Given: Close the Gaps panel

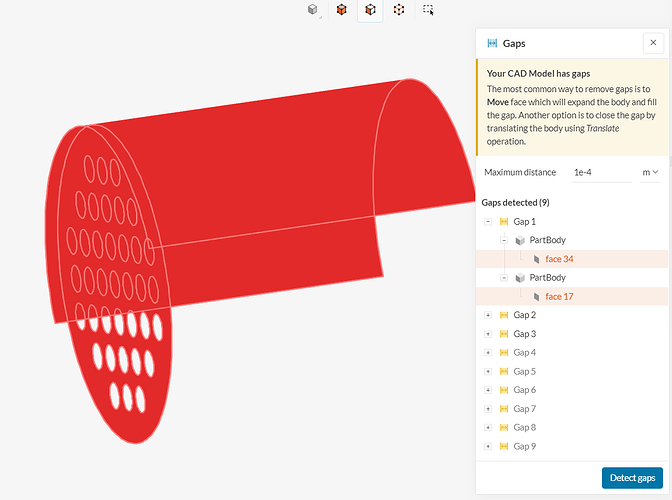Looking at the screenshot, I should coord(653,43).
